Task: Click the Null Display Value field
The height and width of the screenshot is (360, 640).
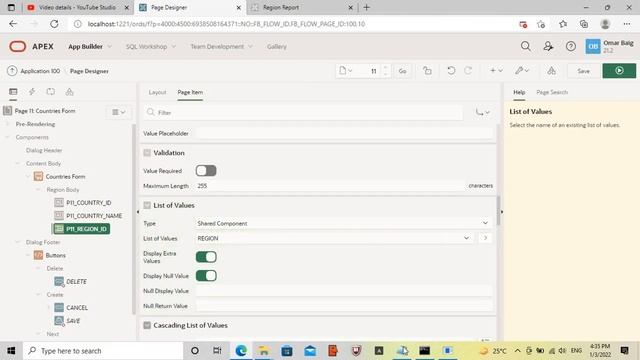Action: tap(344, 291)
